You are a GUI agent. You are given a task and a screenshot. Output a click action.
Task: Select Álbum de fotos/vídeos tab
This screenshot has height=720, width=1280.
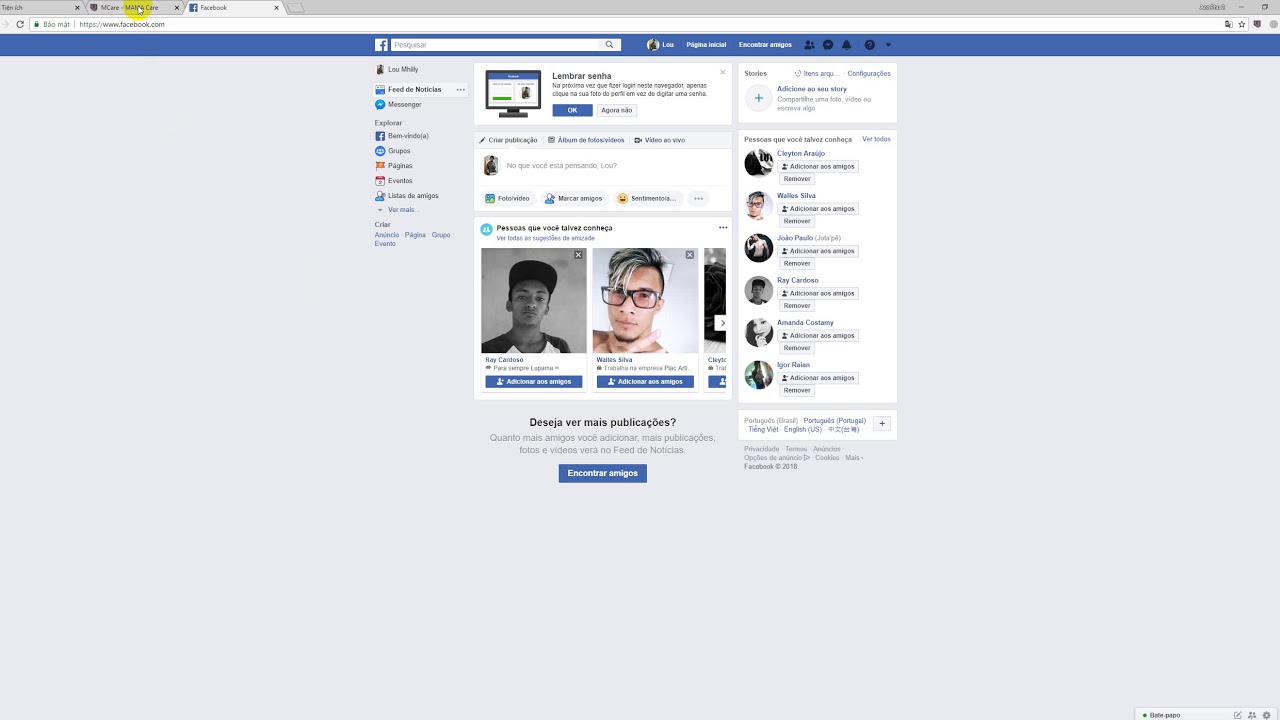click(586, 140)
